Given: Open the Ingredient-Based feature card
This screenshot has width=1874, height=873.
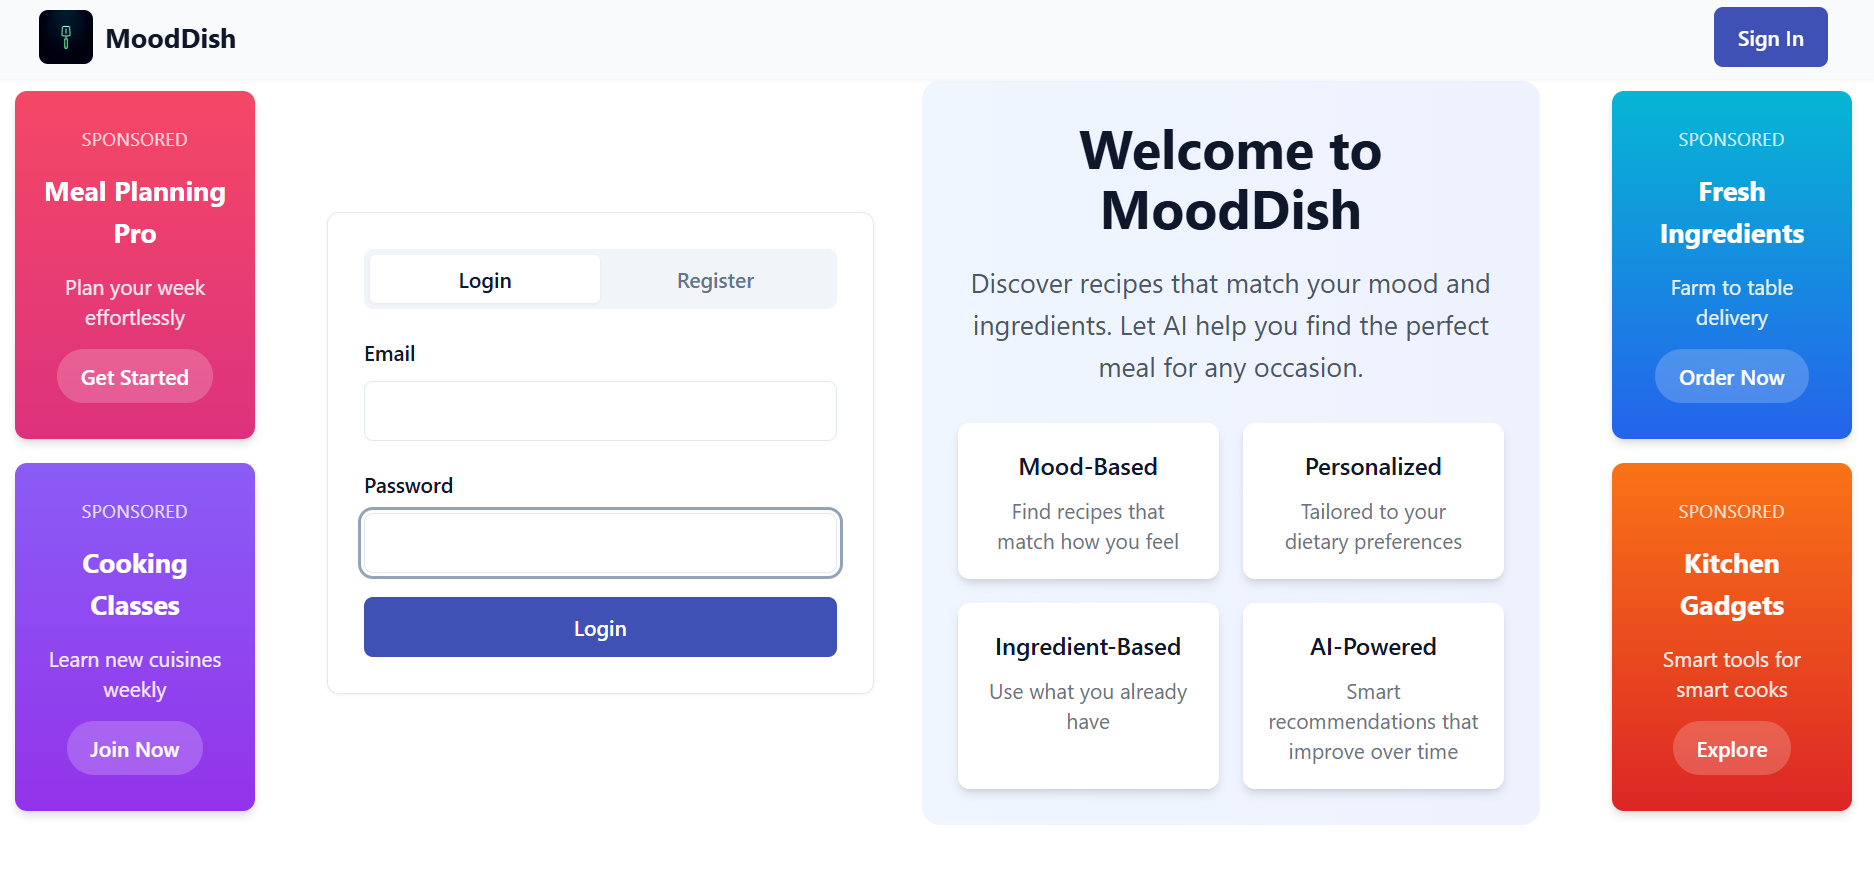Looking at the screenshot, I should coord(1088,695).
